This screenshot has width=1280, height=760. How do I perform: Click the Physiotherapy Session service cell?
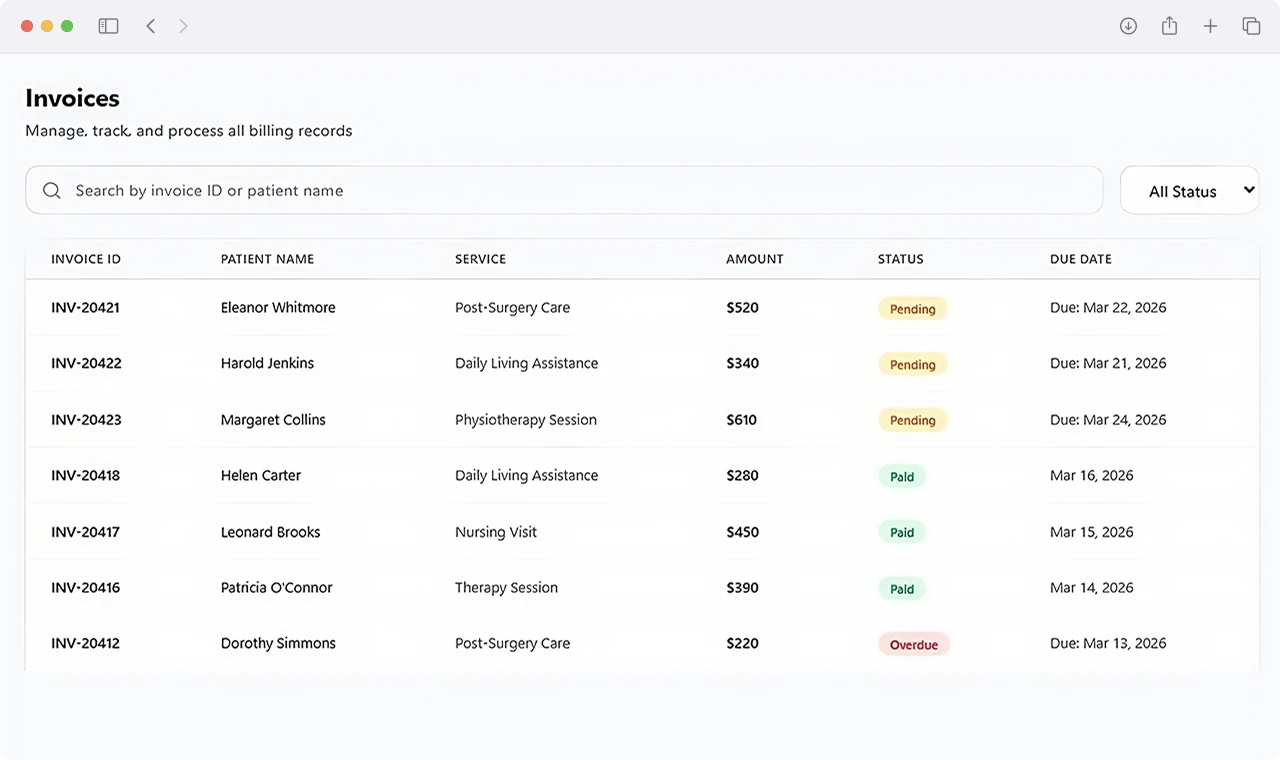(x=526, y=420)
